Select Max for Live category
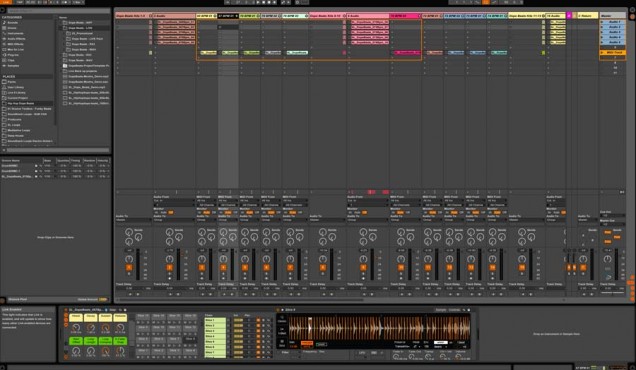Viewport: 636px width, 370px height. 15,49
